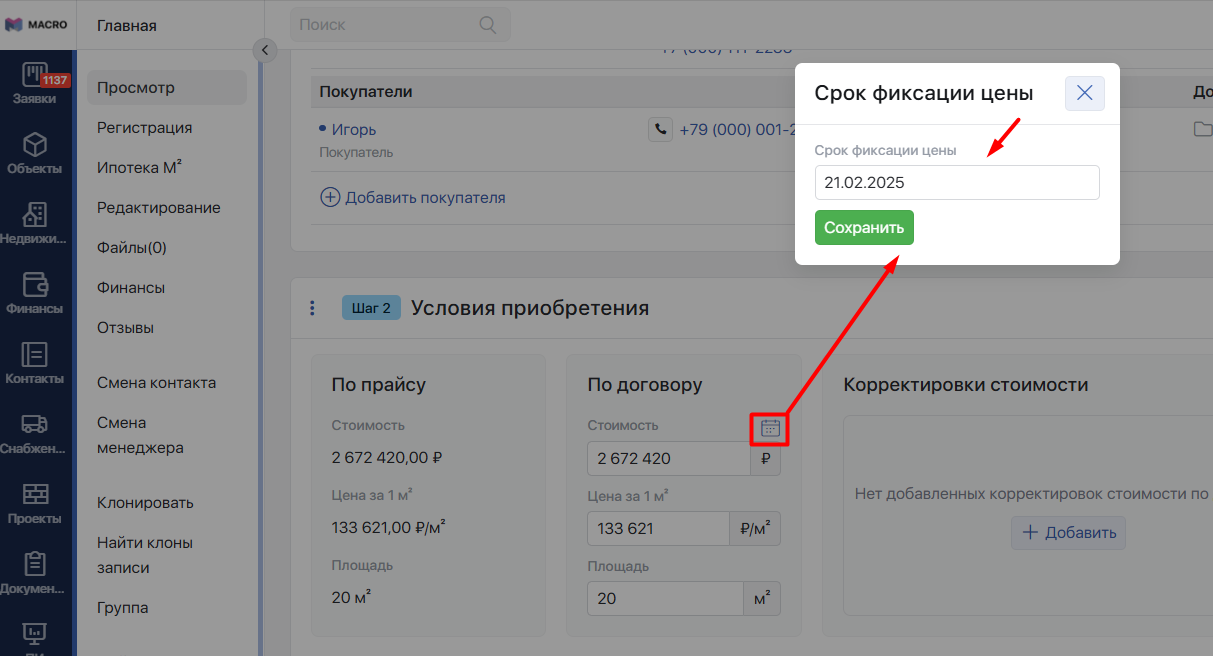Add a price adjustment with Добавить
Screen dimensions: 1213x656
point(1068,533)
